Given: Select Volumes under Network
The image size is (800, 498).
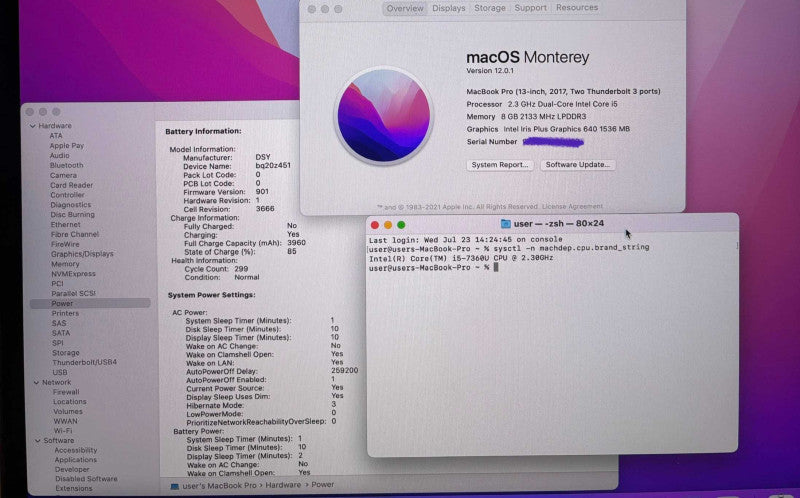Looking at the screenshot, I should pos(68,412).
